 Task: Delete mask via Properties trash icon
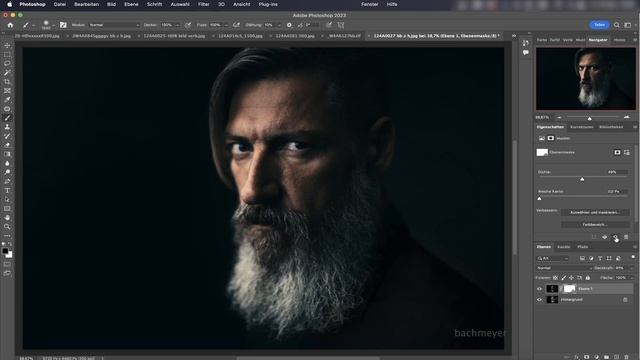[626, 237]
